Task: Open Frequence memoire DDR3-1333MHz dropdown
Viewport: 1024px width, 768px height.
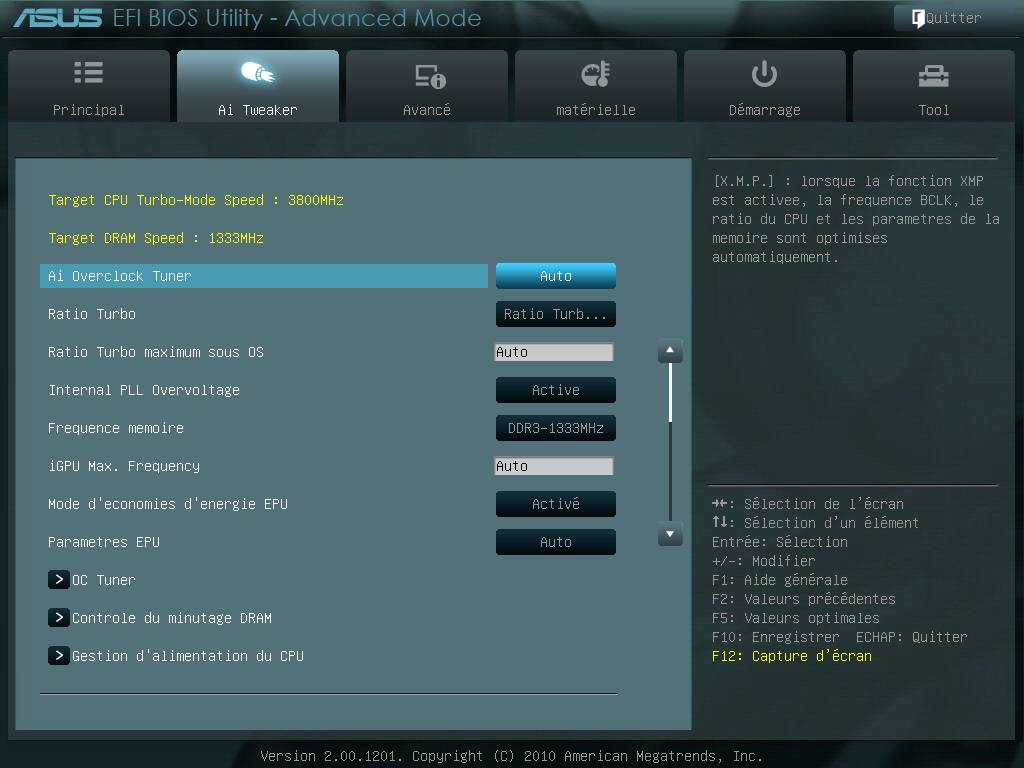Action: [x=555, y=428]
